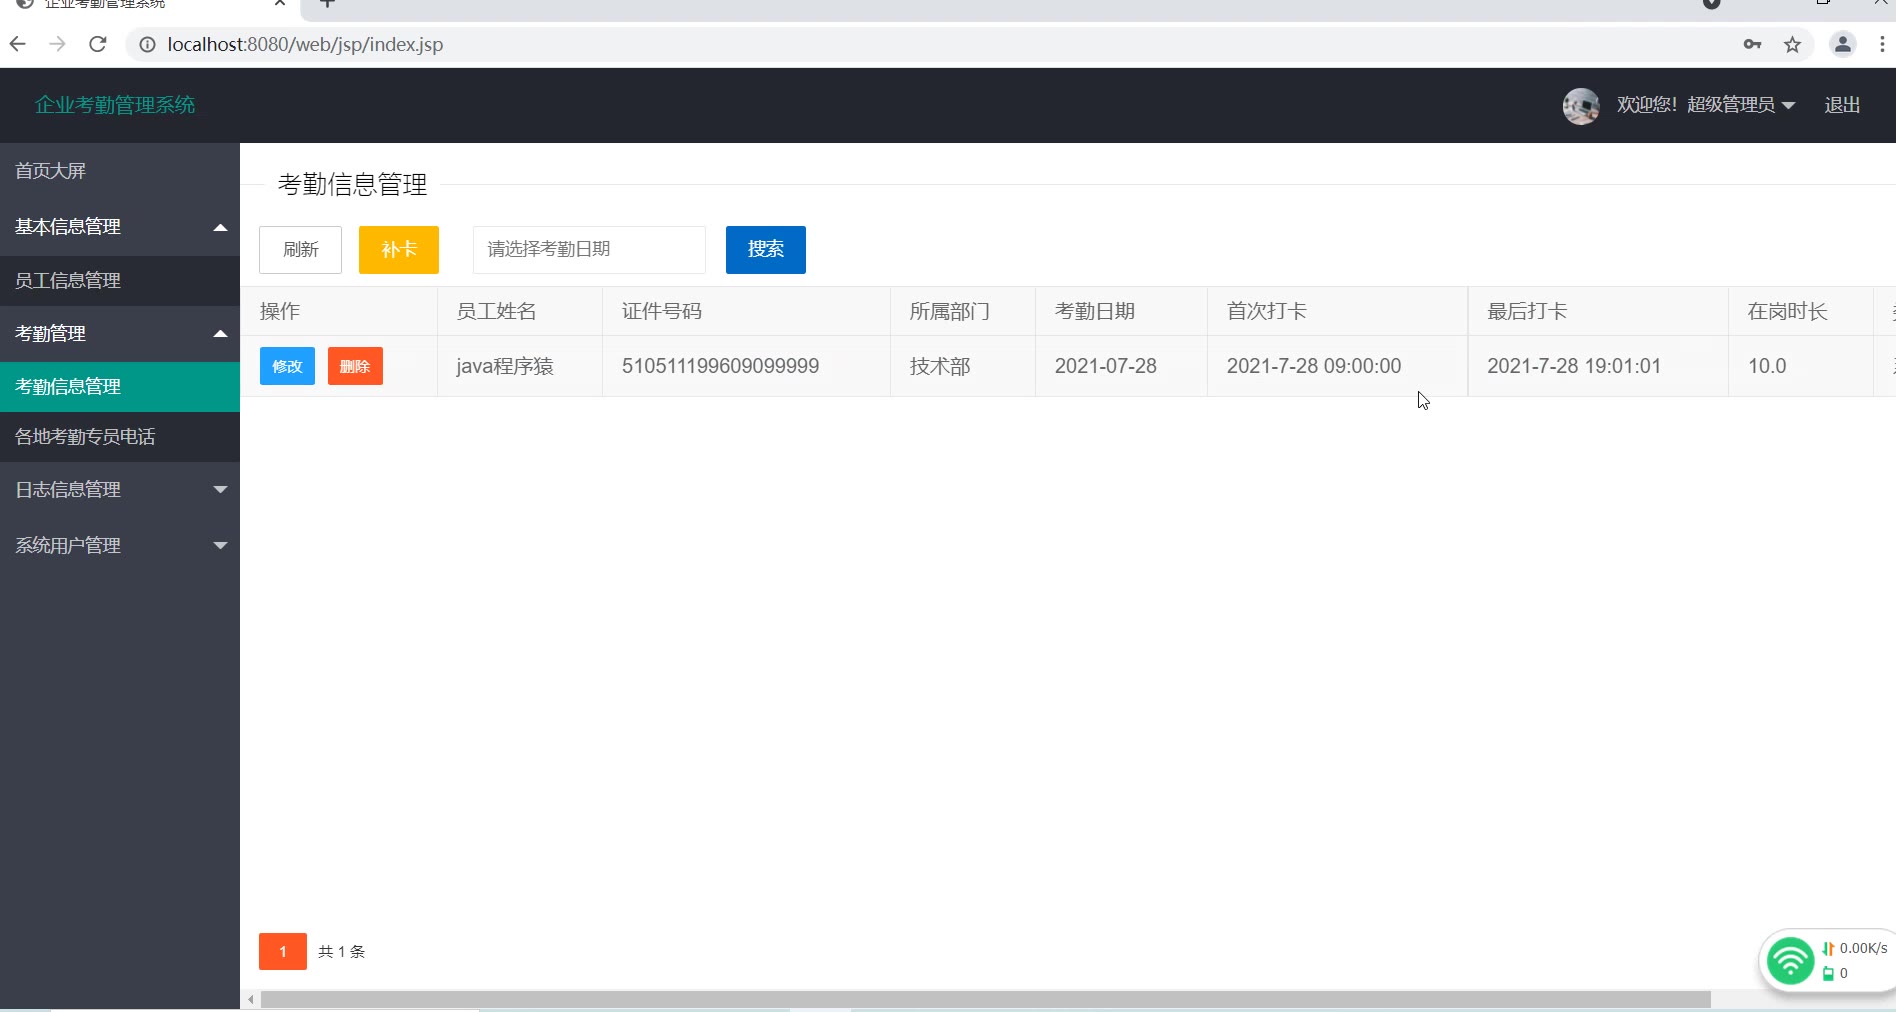Click the admin user avatar picture
The height and width of the screenshot is (1012, 1896).
coord(1581,105)
